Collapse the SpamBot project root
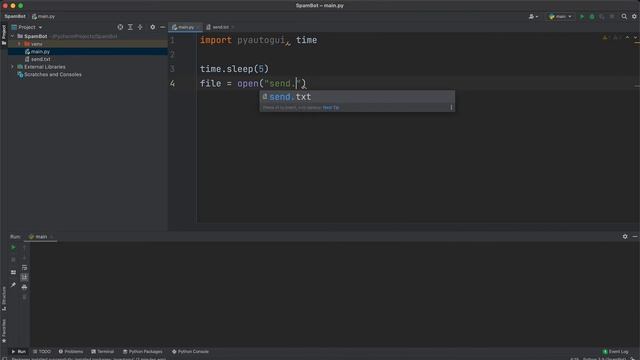 (x=12, y=36)
